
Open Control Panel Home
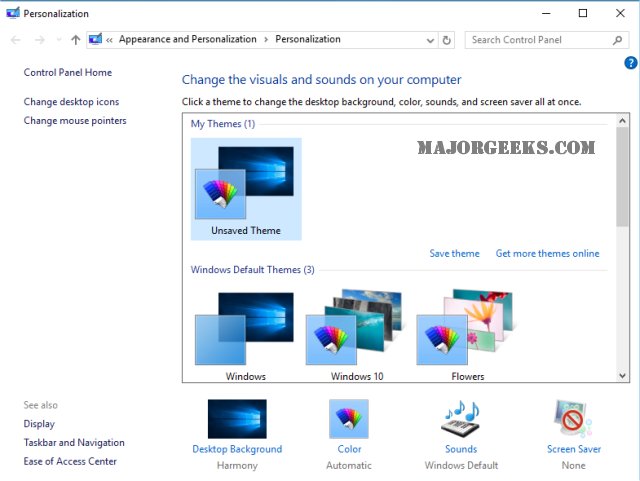click(x=68, y=73)
